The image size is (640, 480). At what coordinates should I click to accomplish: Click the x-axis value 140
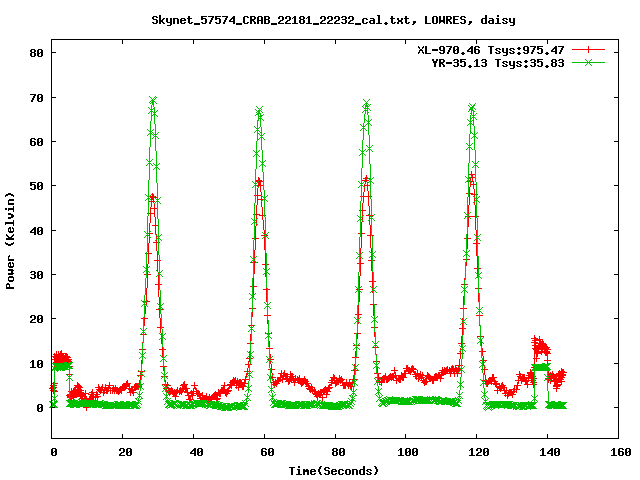(x=550, y=452)
